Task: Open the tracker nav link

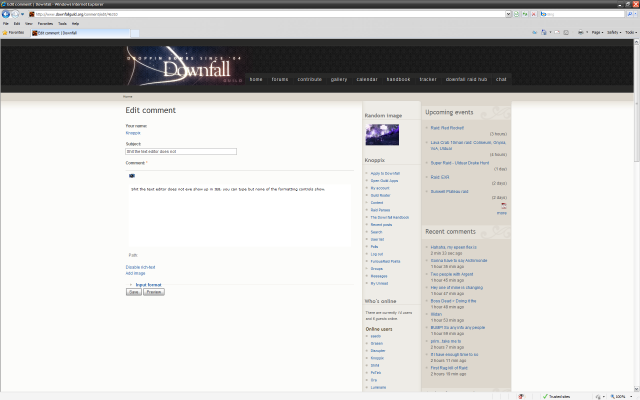Action: point(428,80)
